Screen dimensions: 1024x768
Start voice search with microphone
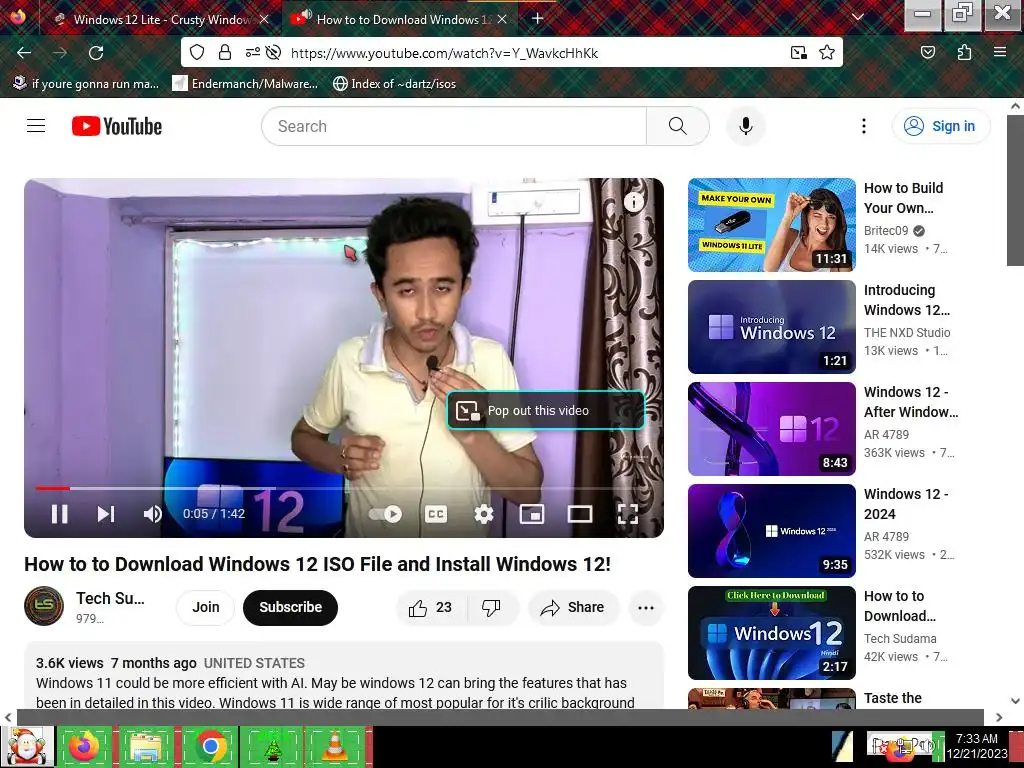[x=746, y=126]
